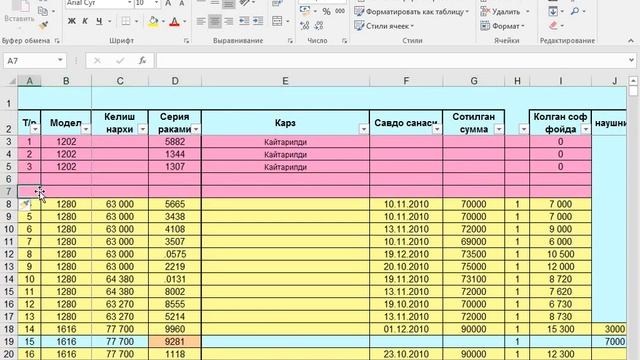The image size is (640, 360).
Task: Open merge cells dropdown arrow
Action: pyautogui.click(x=288, y=21)
